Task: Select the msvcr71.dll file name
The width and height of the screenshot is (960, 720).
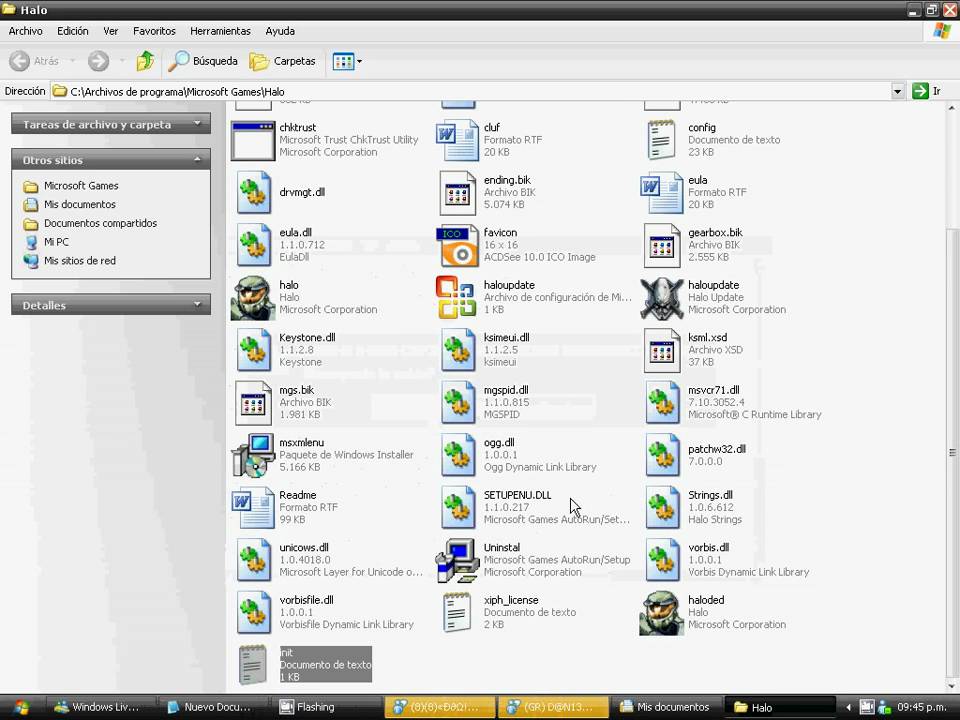Action: (x=714, y=390)
